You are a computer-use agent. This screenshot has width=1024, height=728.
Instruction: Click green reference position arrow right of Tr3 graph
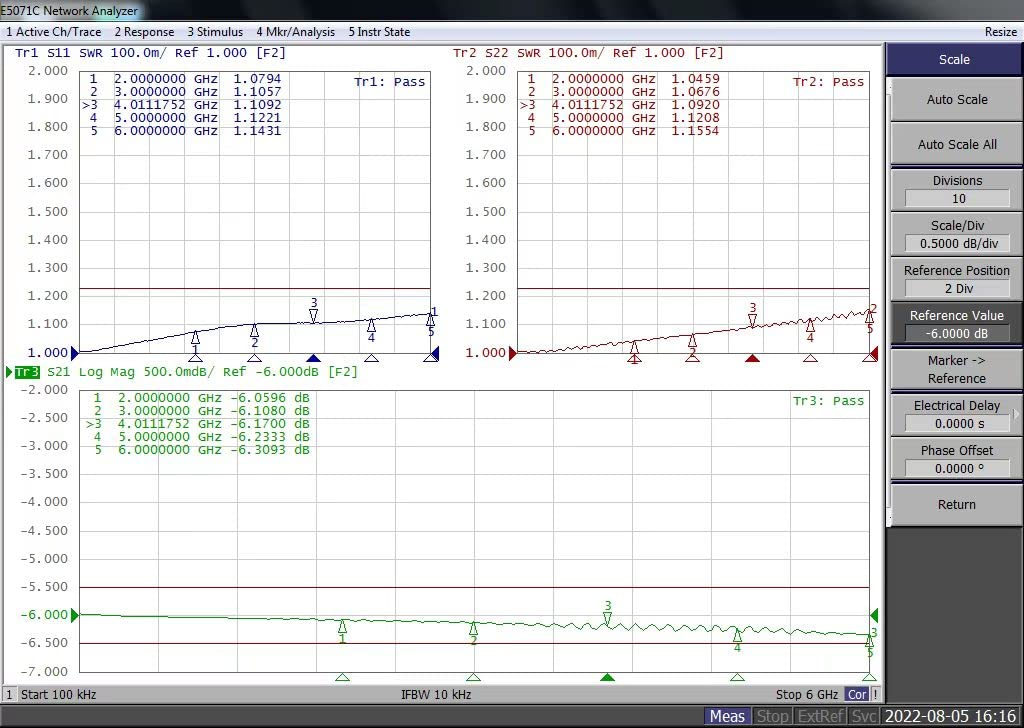[x=875, y=615]
